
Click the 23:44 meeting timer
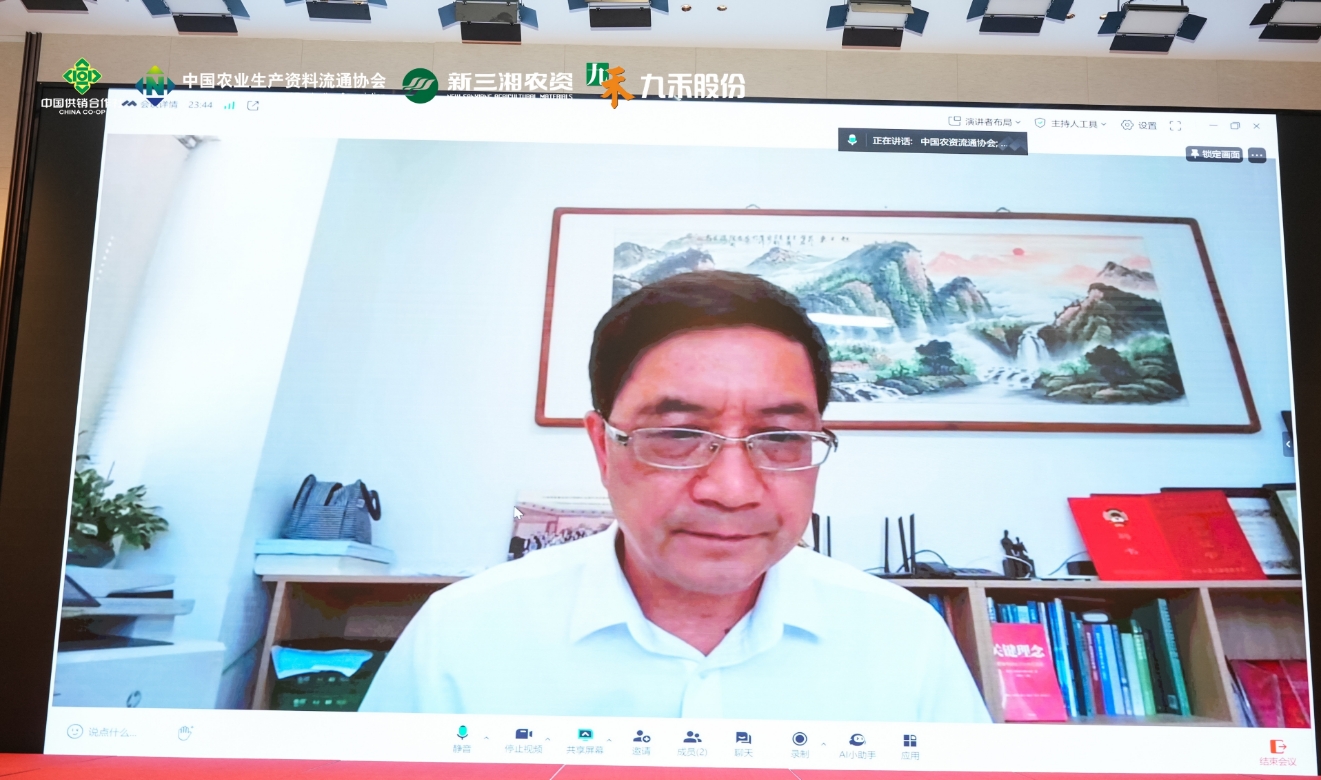[x=201, y=104]
